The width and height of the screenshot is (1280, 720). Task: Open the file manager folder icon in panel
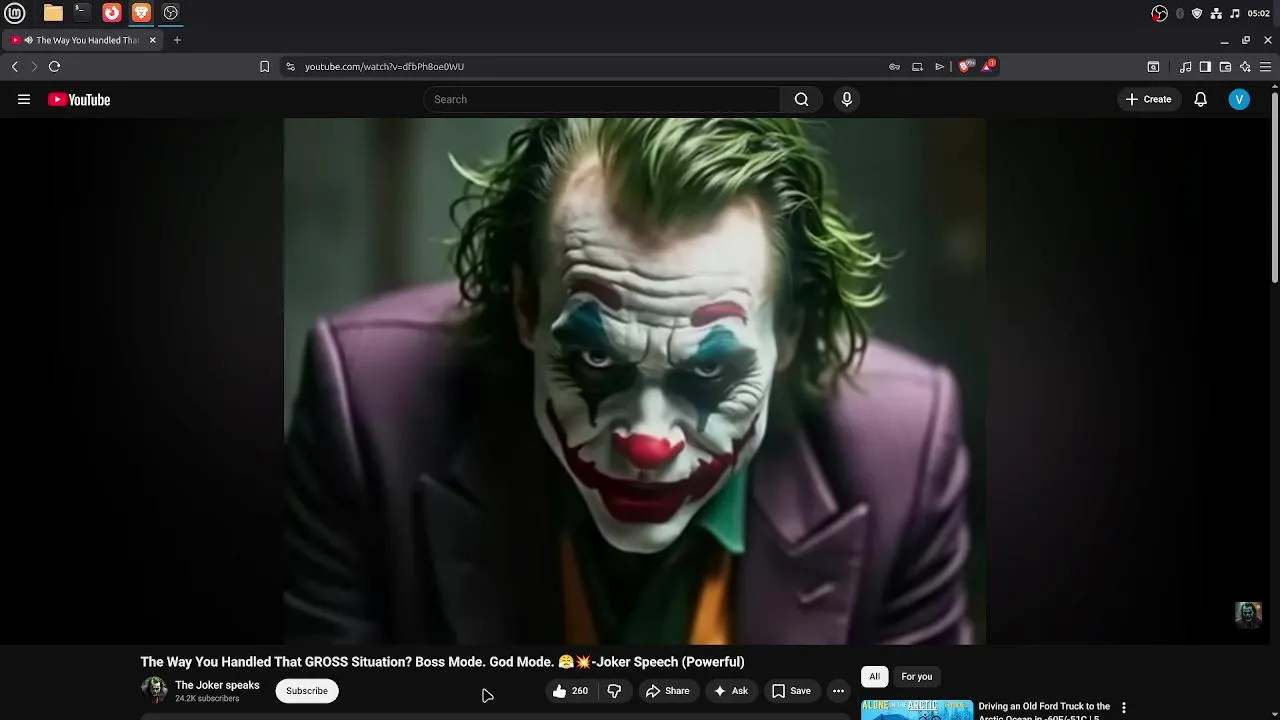tap(53, 13)
